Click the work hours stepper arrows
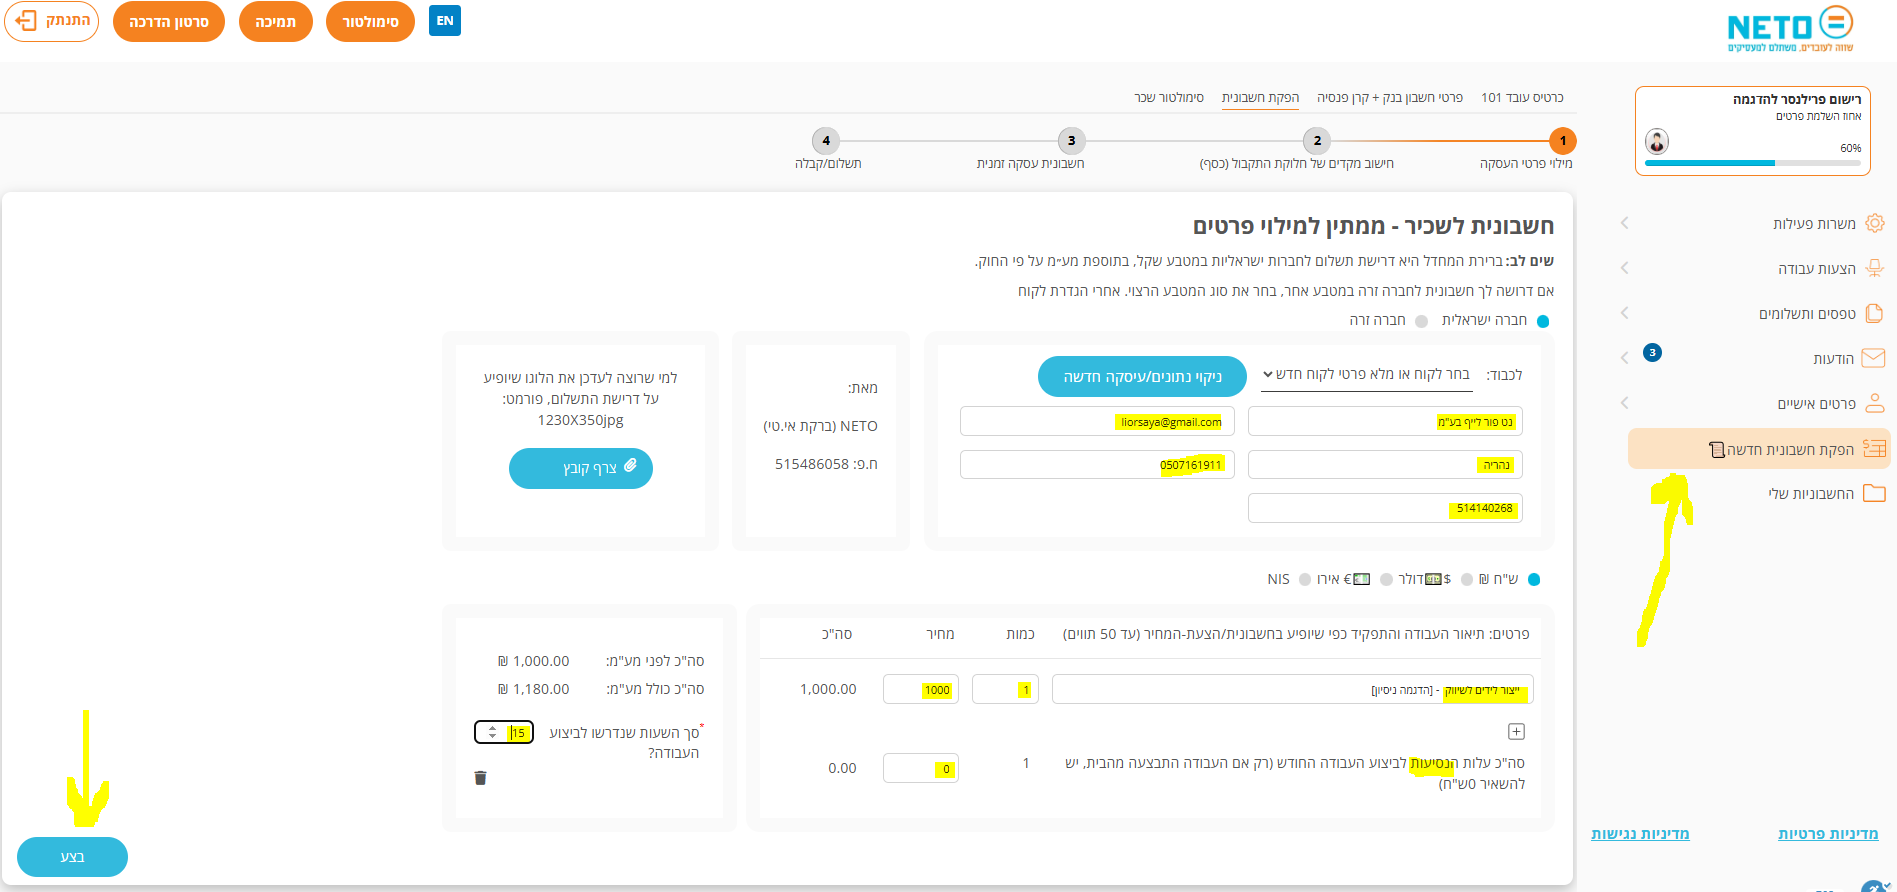The image size is (1897, 892). [x=492, y=732]
